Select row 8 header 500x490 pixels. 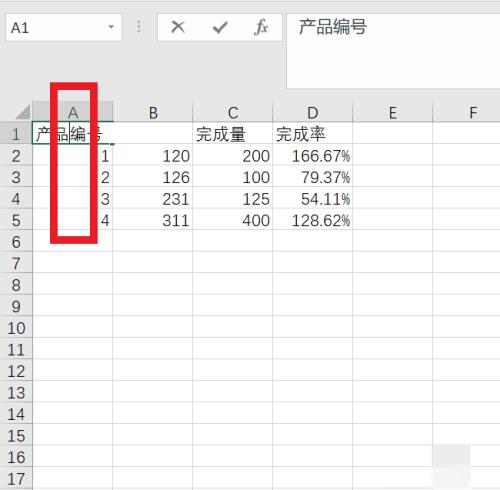point(16,284)
